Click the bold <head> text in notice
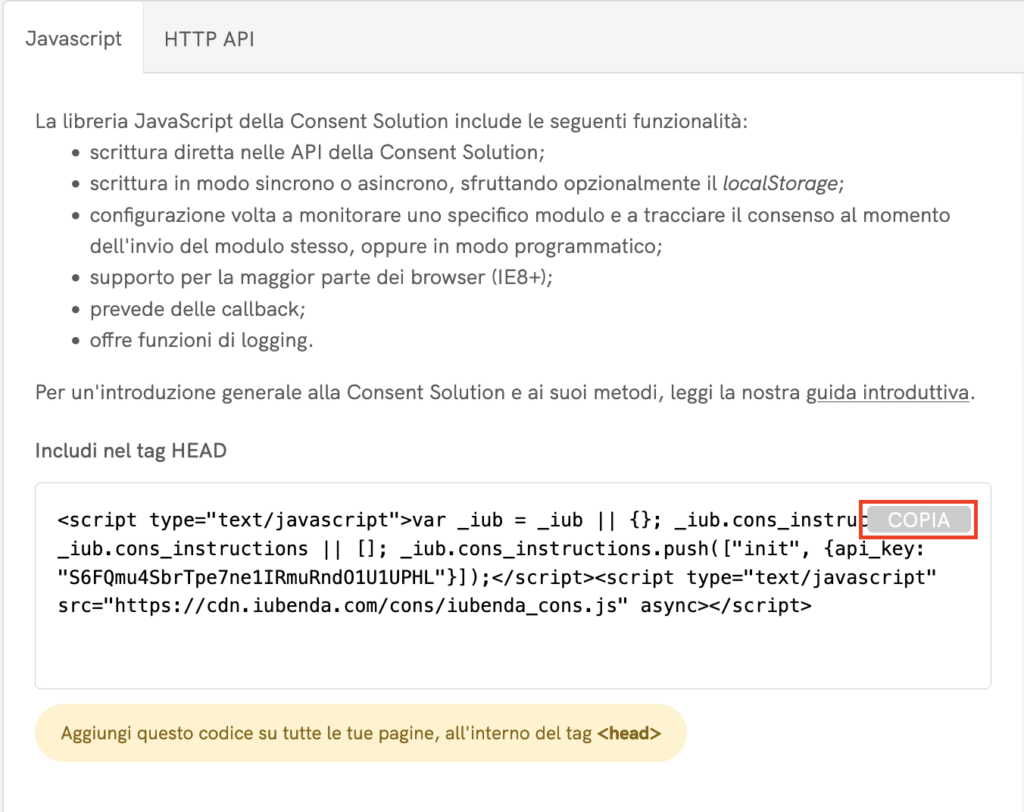This screenshot has width=1024, height=812. (628, 733)
